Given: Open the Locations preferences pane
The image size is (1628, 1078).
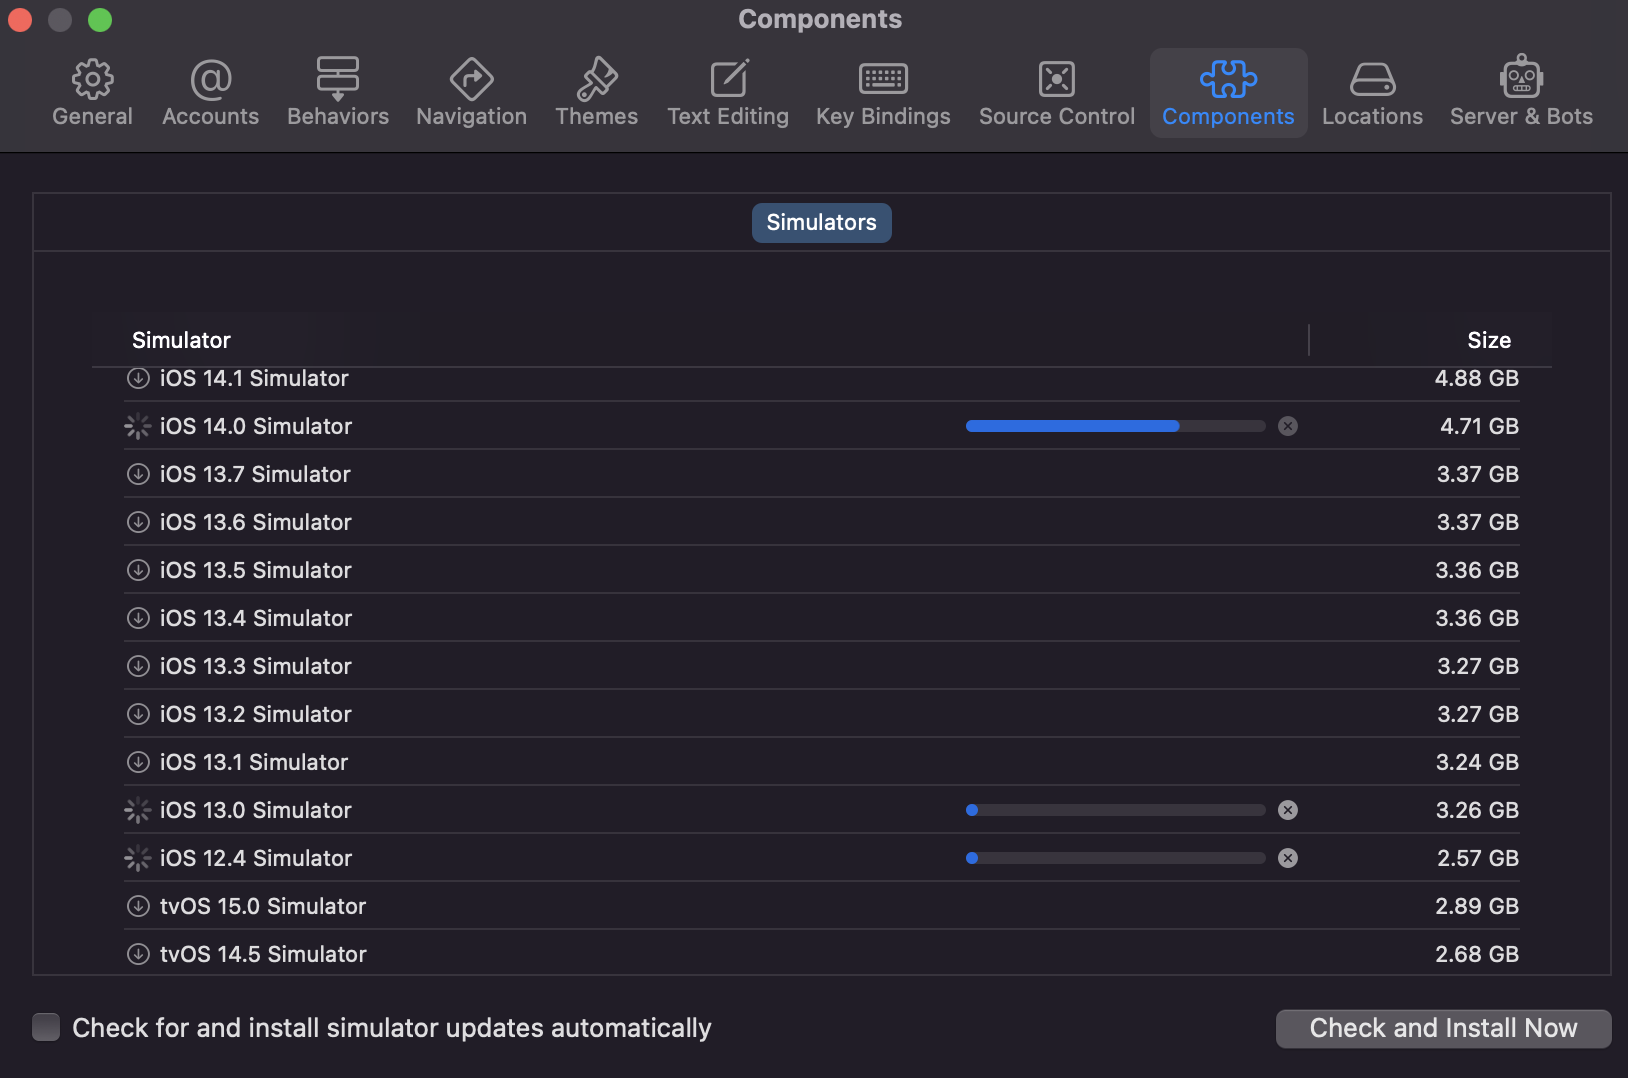Looking at the screenshot, I should [x=1372, y=93].
